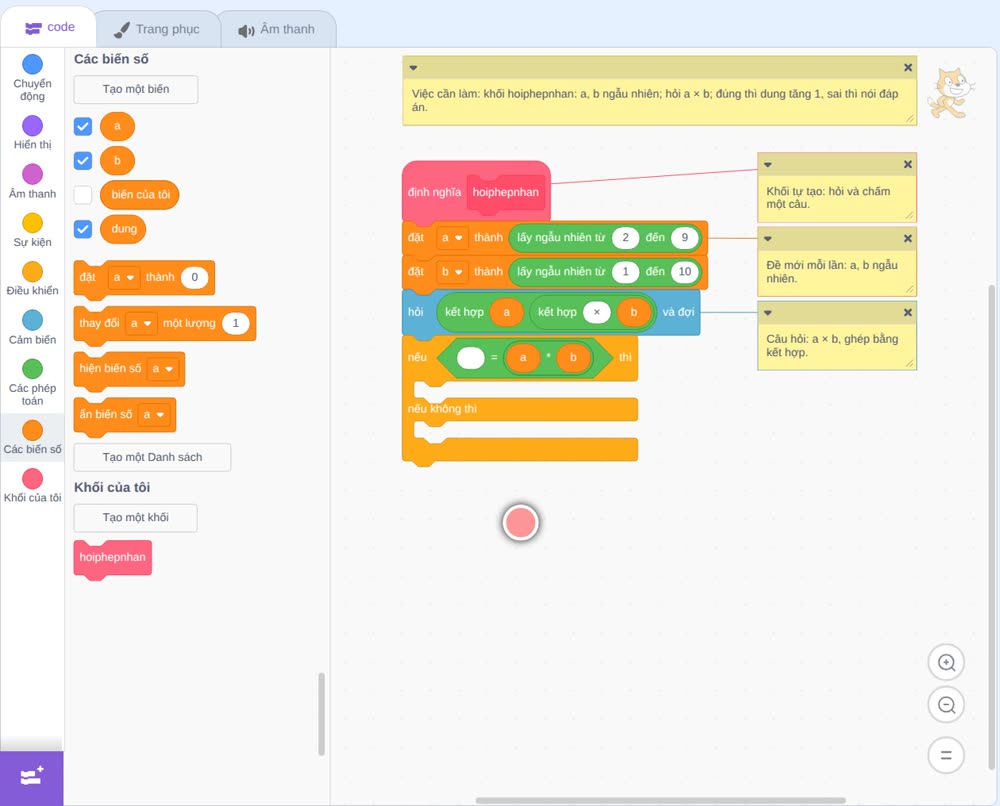Collapse the Đề mới mỗi lần comment
The width and height of the screenshot is (1000, 806).
pyautogui.click(x=768, y=238)
